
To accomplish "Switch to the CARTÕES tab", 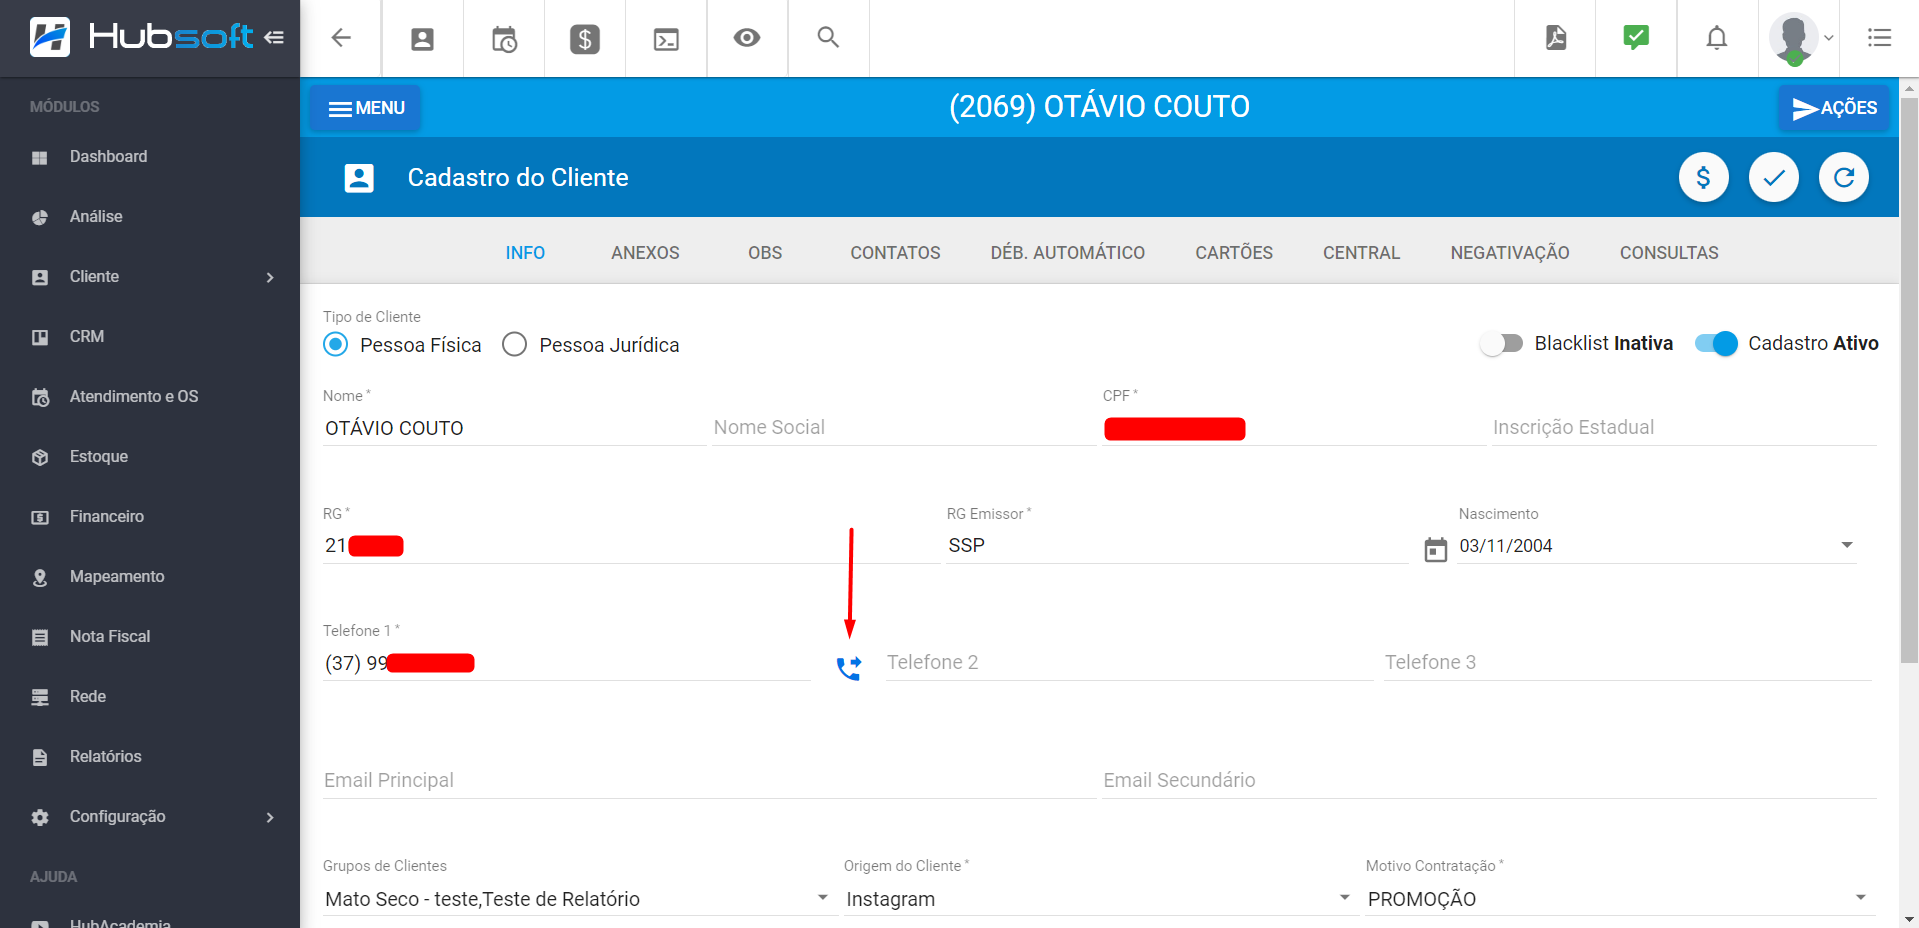I will click(1234, 253).
